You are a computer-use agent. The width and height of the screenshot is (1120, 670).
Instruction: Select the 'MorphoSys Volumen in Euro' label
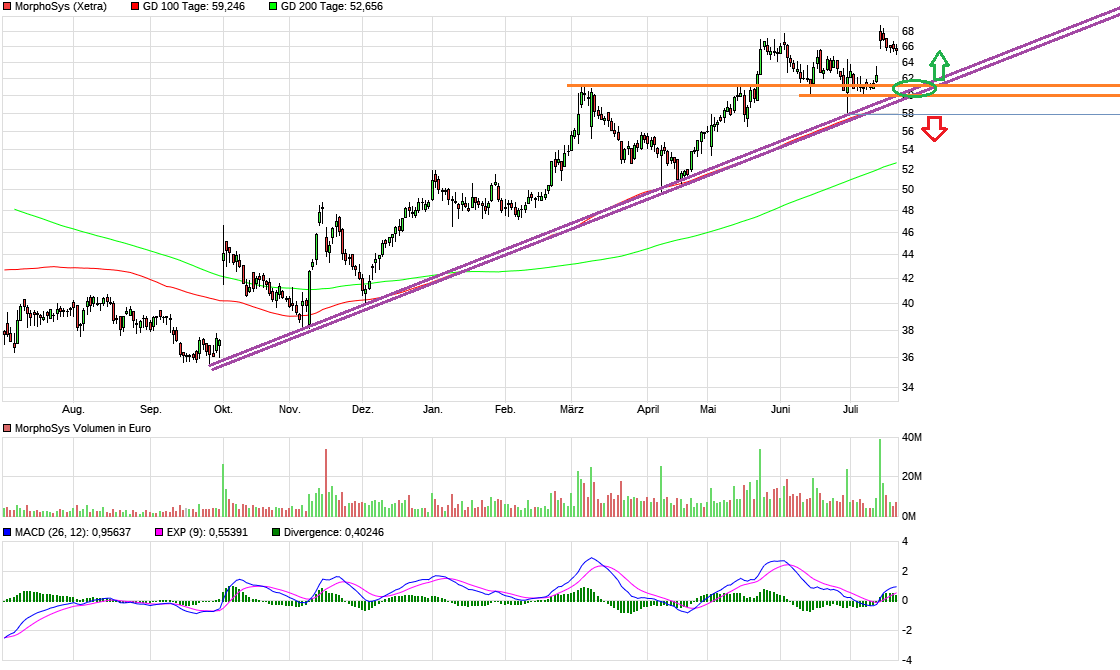click(83, 429)
